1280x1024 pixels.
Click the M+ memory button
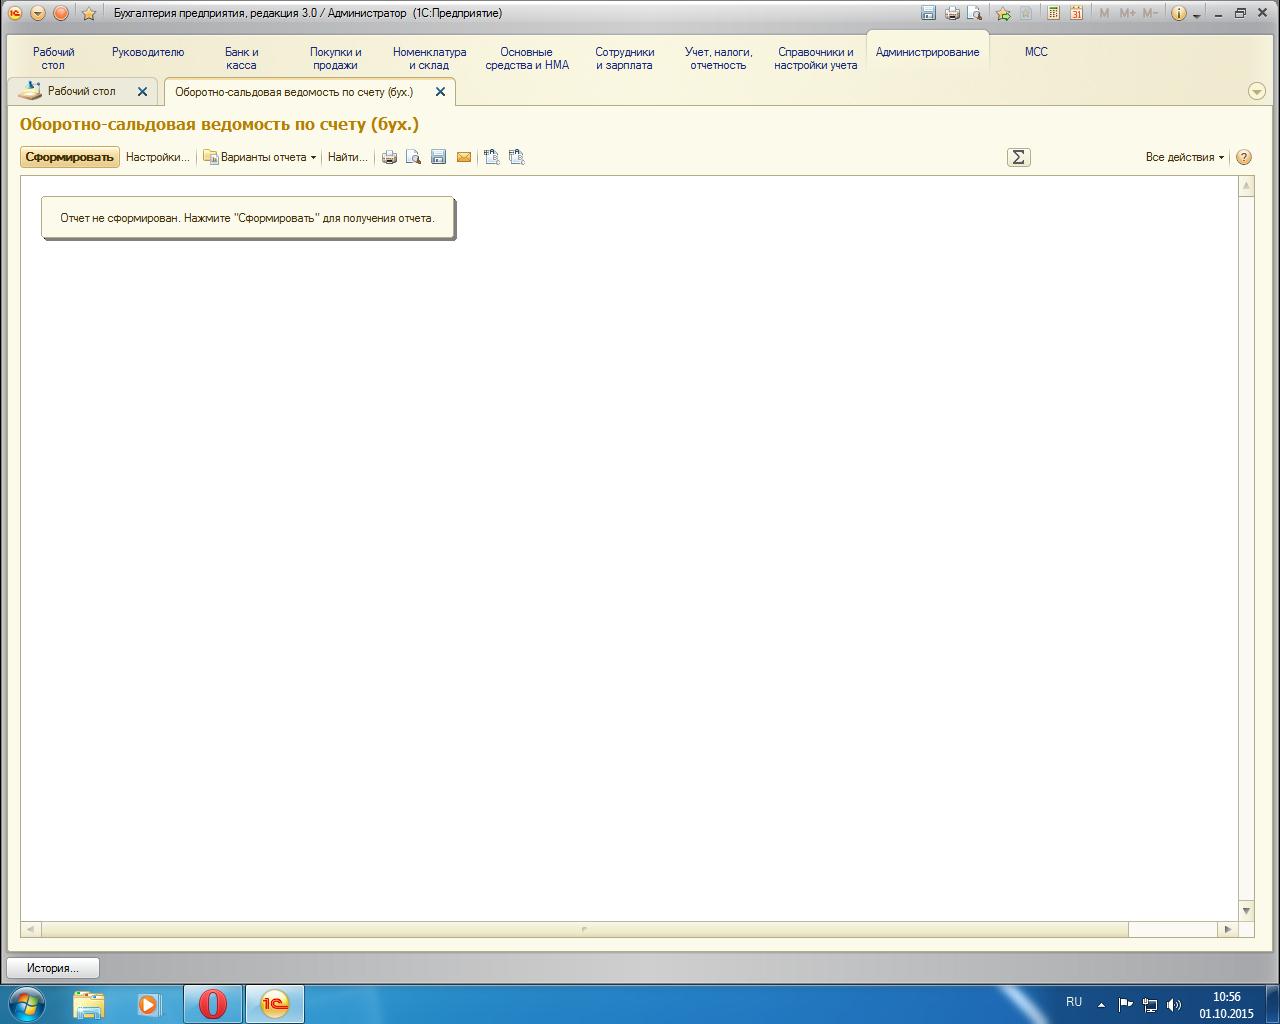tap(1127, 13)
